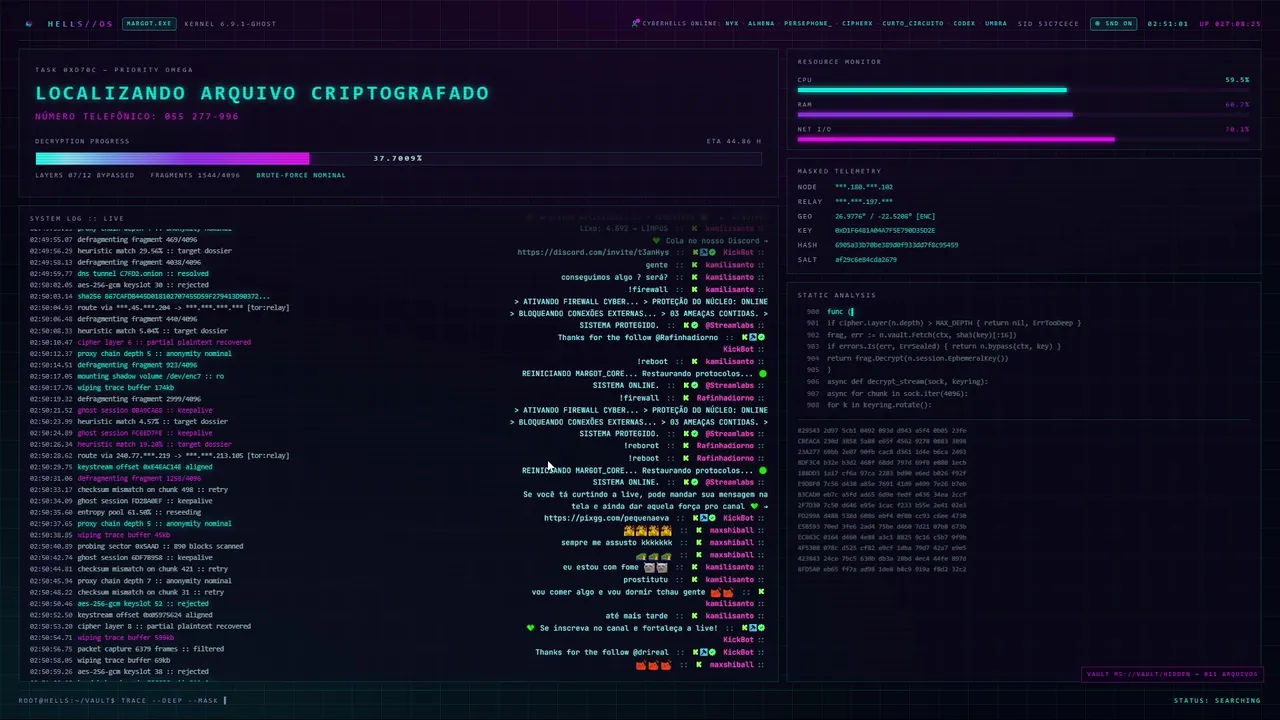This screenshot has height=720, width=1280.
Task: Select online user PERSEPHONE_ in top bar
Action: click(807, 23)
